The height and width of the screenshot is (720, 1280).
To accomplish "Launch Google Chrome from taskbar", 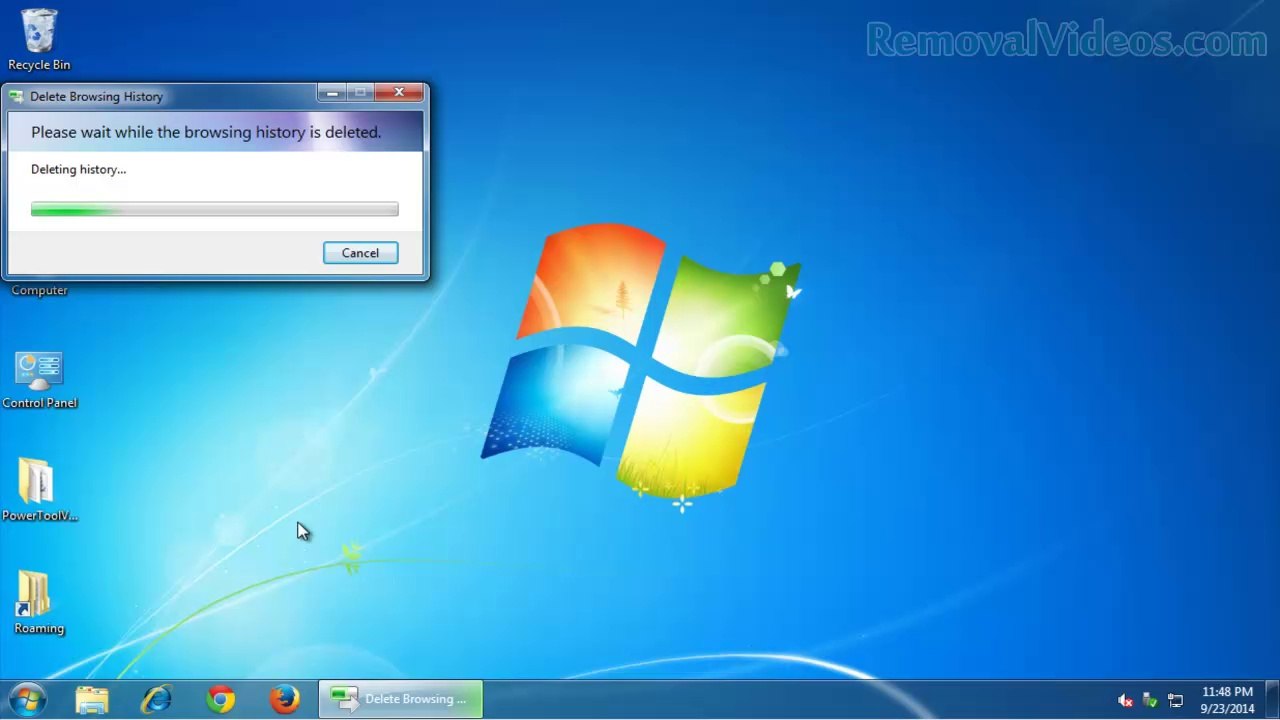I will (221, 699).
